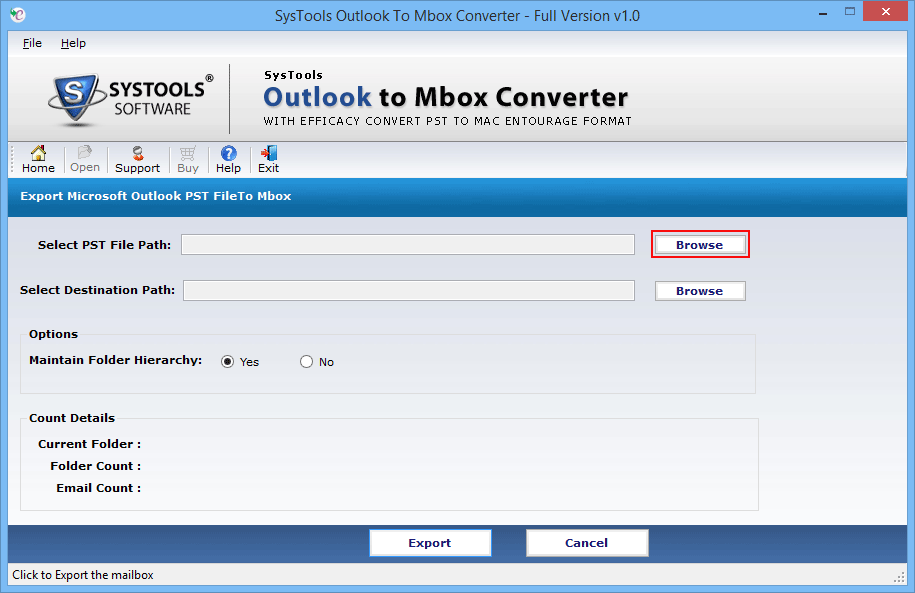Select Yes to maintain folder hierarchy
This screenshot has width=915, height=593.
225,361
